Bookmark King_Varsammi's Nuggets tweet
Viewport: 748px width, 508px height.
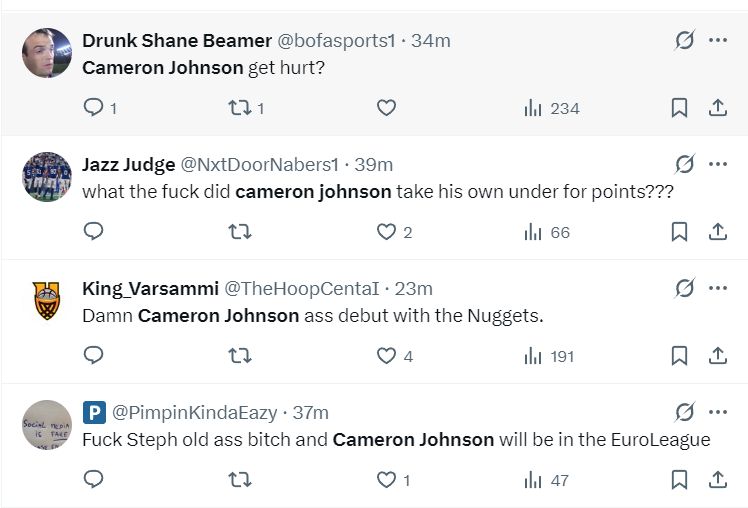679,356
